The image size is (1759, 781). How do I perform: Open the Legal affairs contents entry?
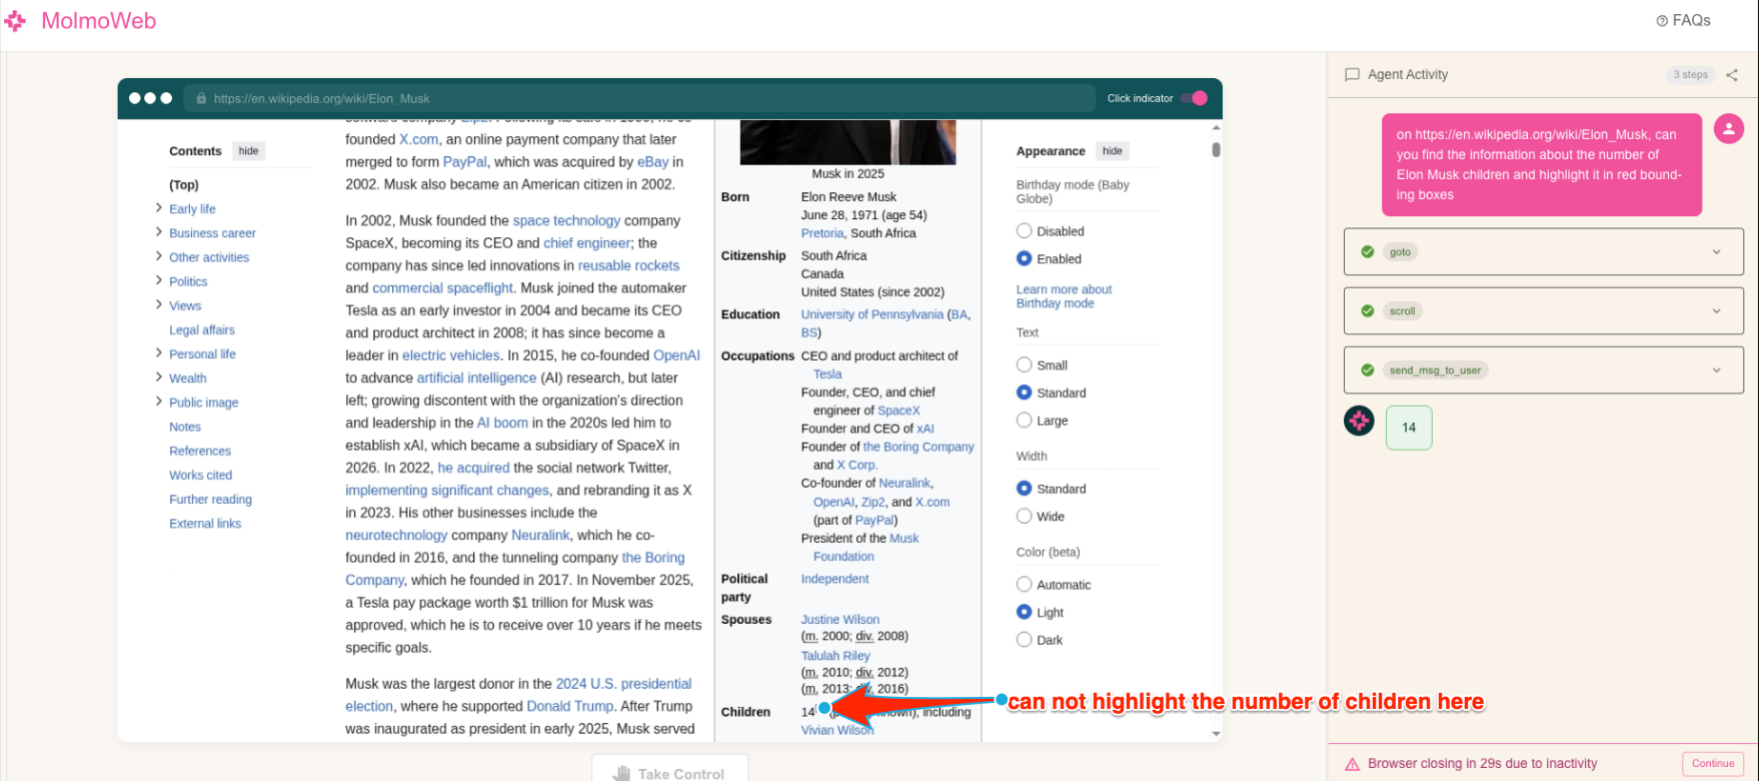coord(202,330)
